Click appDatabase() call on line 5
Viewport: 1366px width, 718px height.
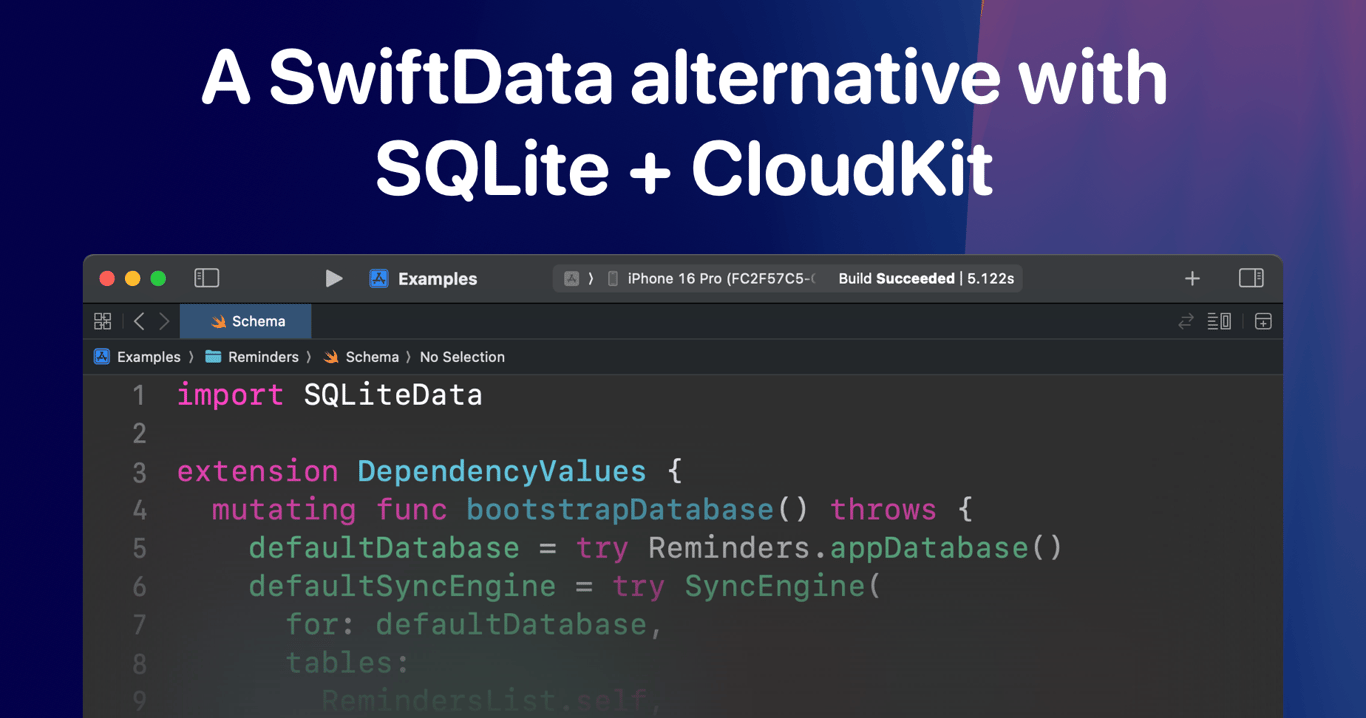(946, 548)
